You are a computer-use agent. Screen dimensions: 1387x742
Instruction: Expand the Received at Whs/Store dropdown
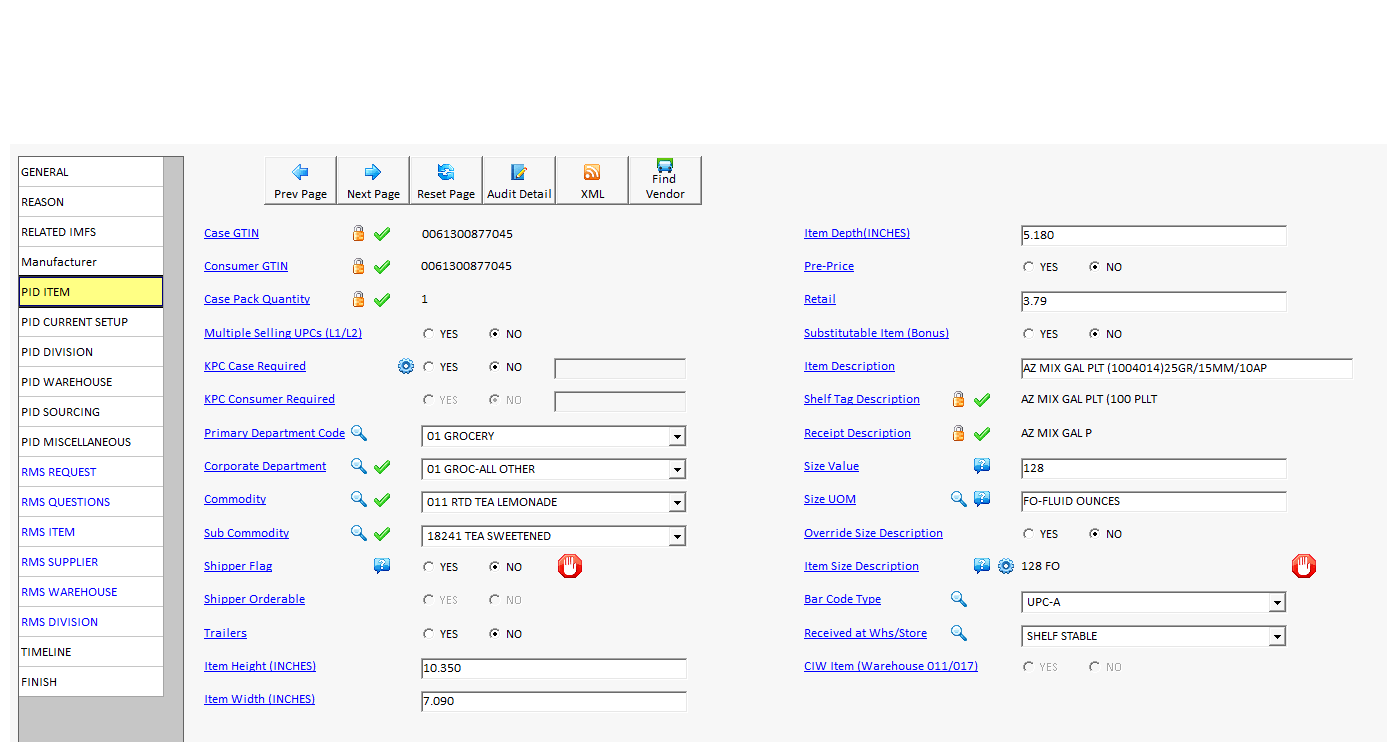(1277, 636)
